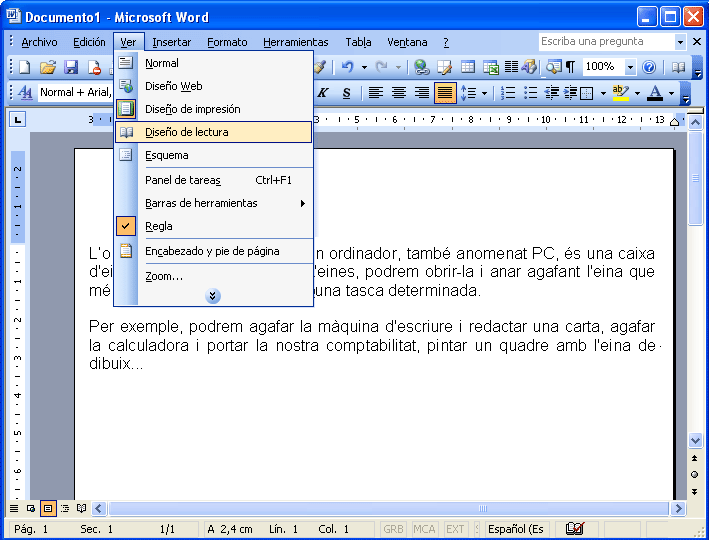Choose Esquema from the Ver menu
Image resolution: width=709 pixels, height=540 pixels.
coord(166,155)
